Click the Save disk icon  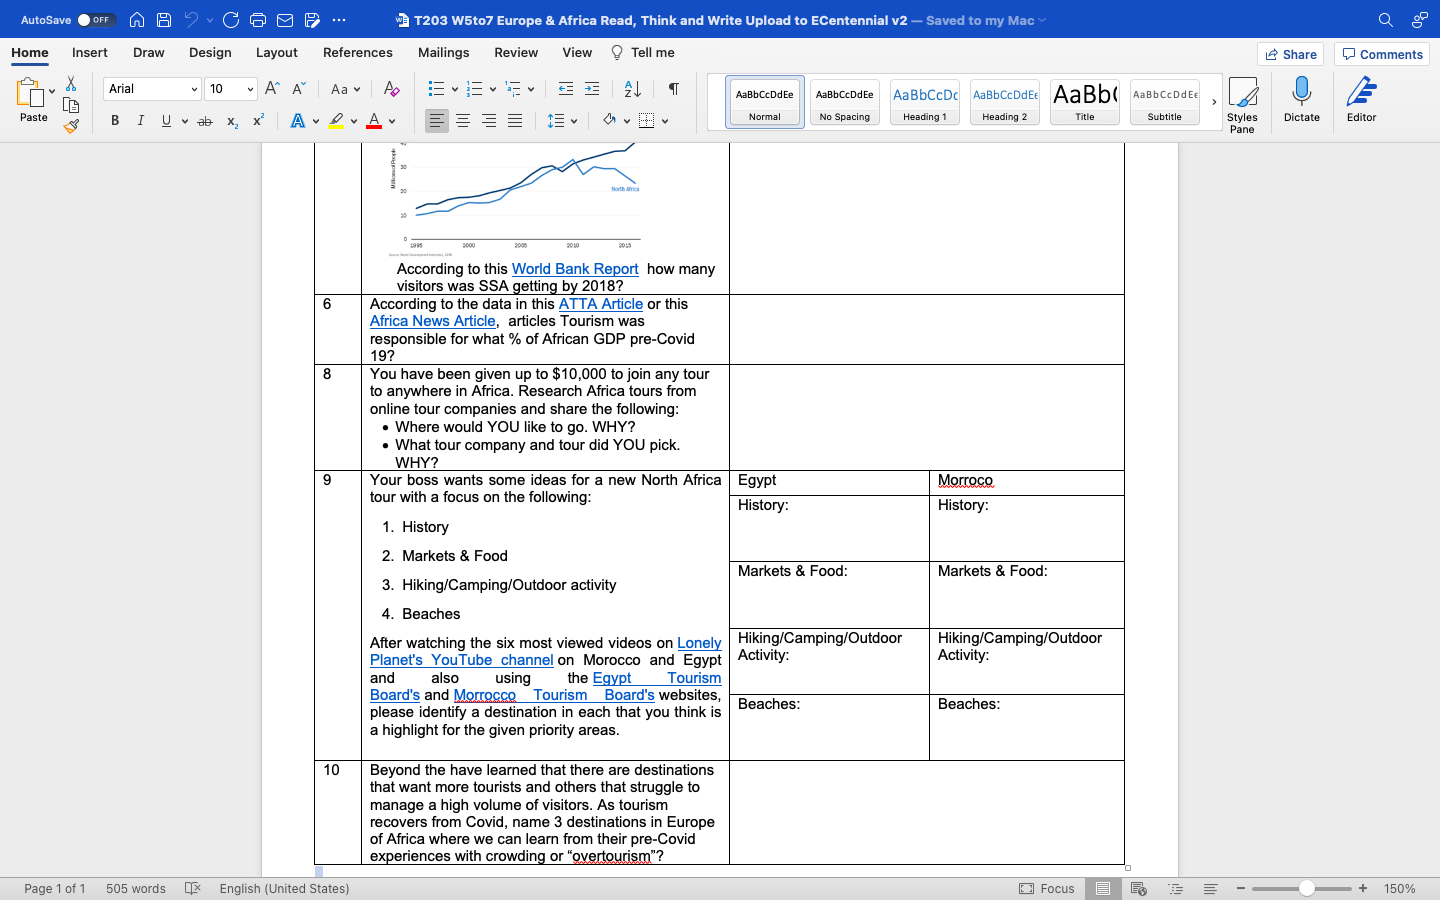coord(164,20)
